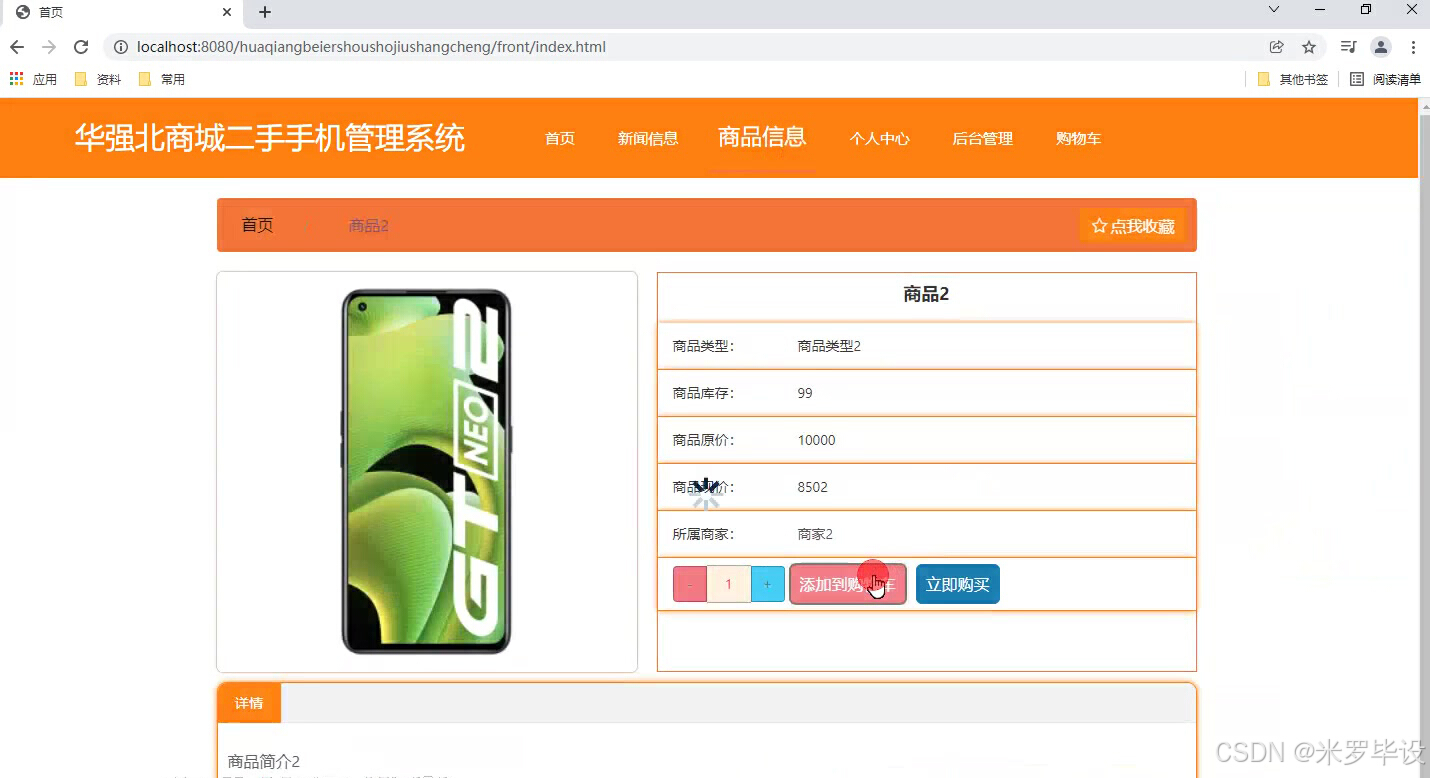Click the 商品类型2 value
Viewport: 1430px width, 778px height.
coord(829,346)
